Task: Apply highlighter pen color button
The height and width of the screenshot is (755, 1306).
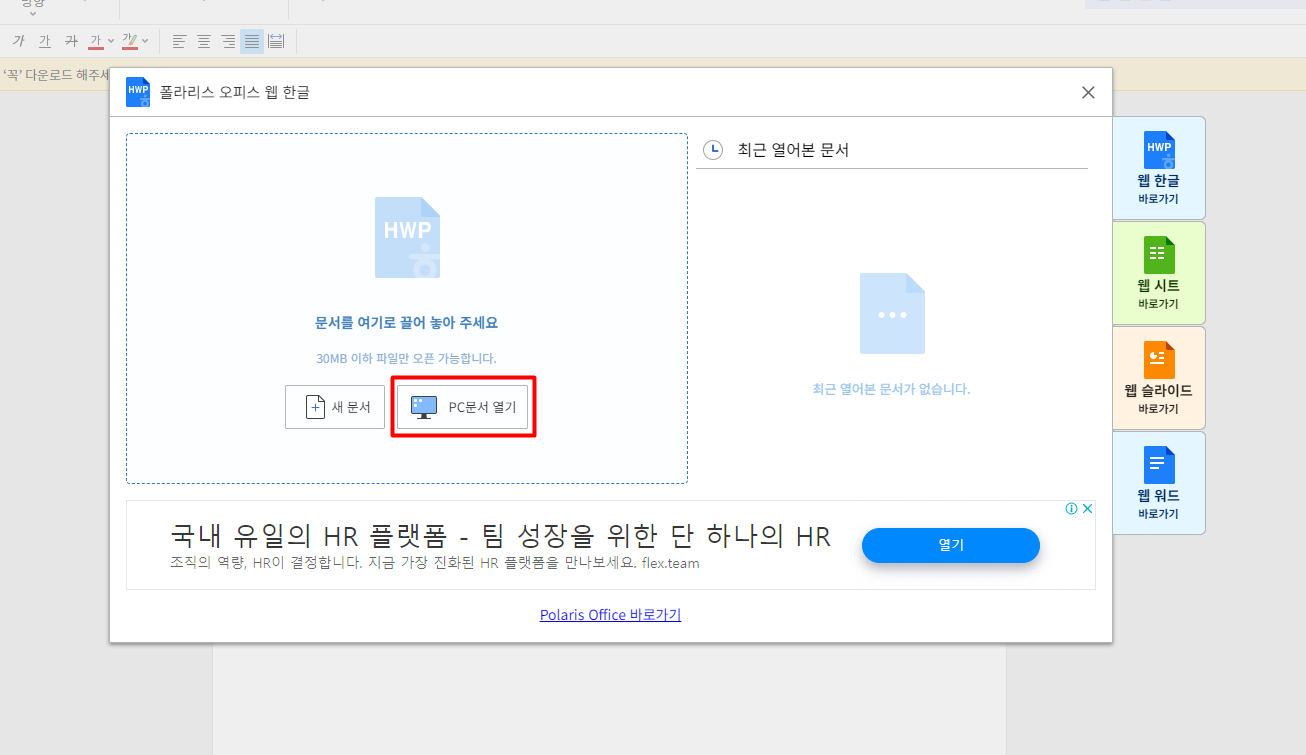Action: click(129, 41)
